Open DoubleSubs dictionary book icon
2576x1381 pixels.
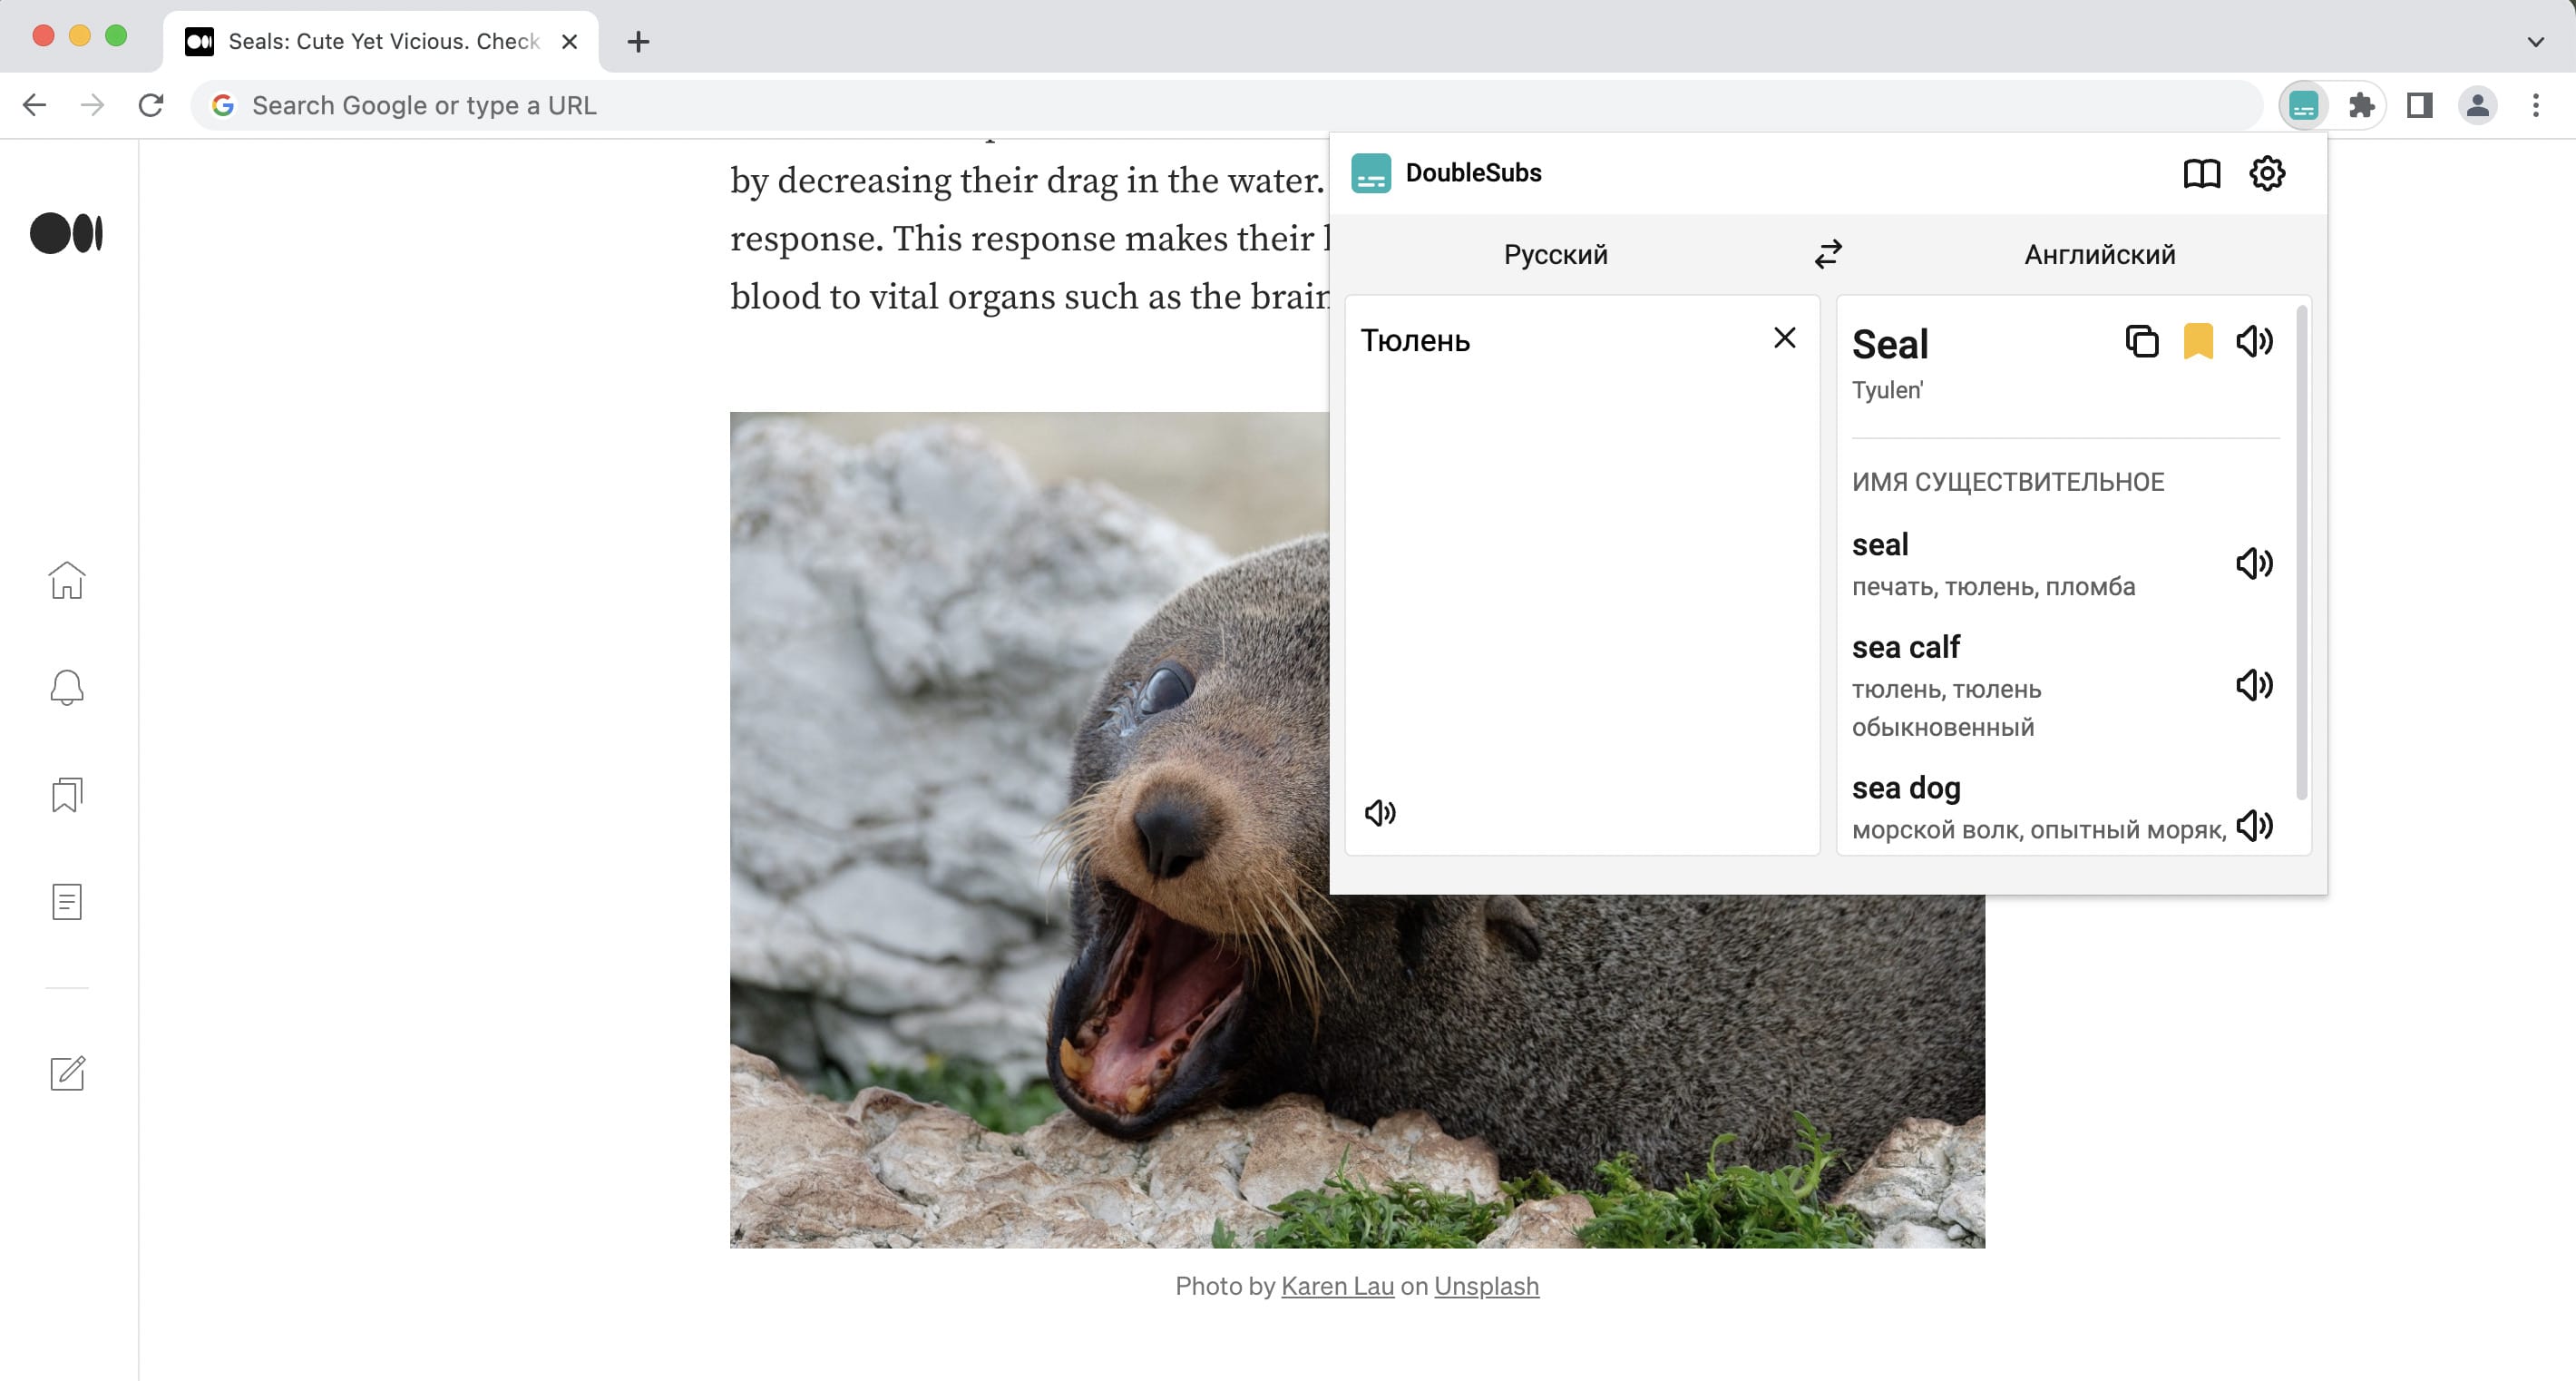(2201, 173)
